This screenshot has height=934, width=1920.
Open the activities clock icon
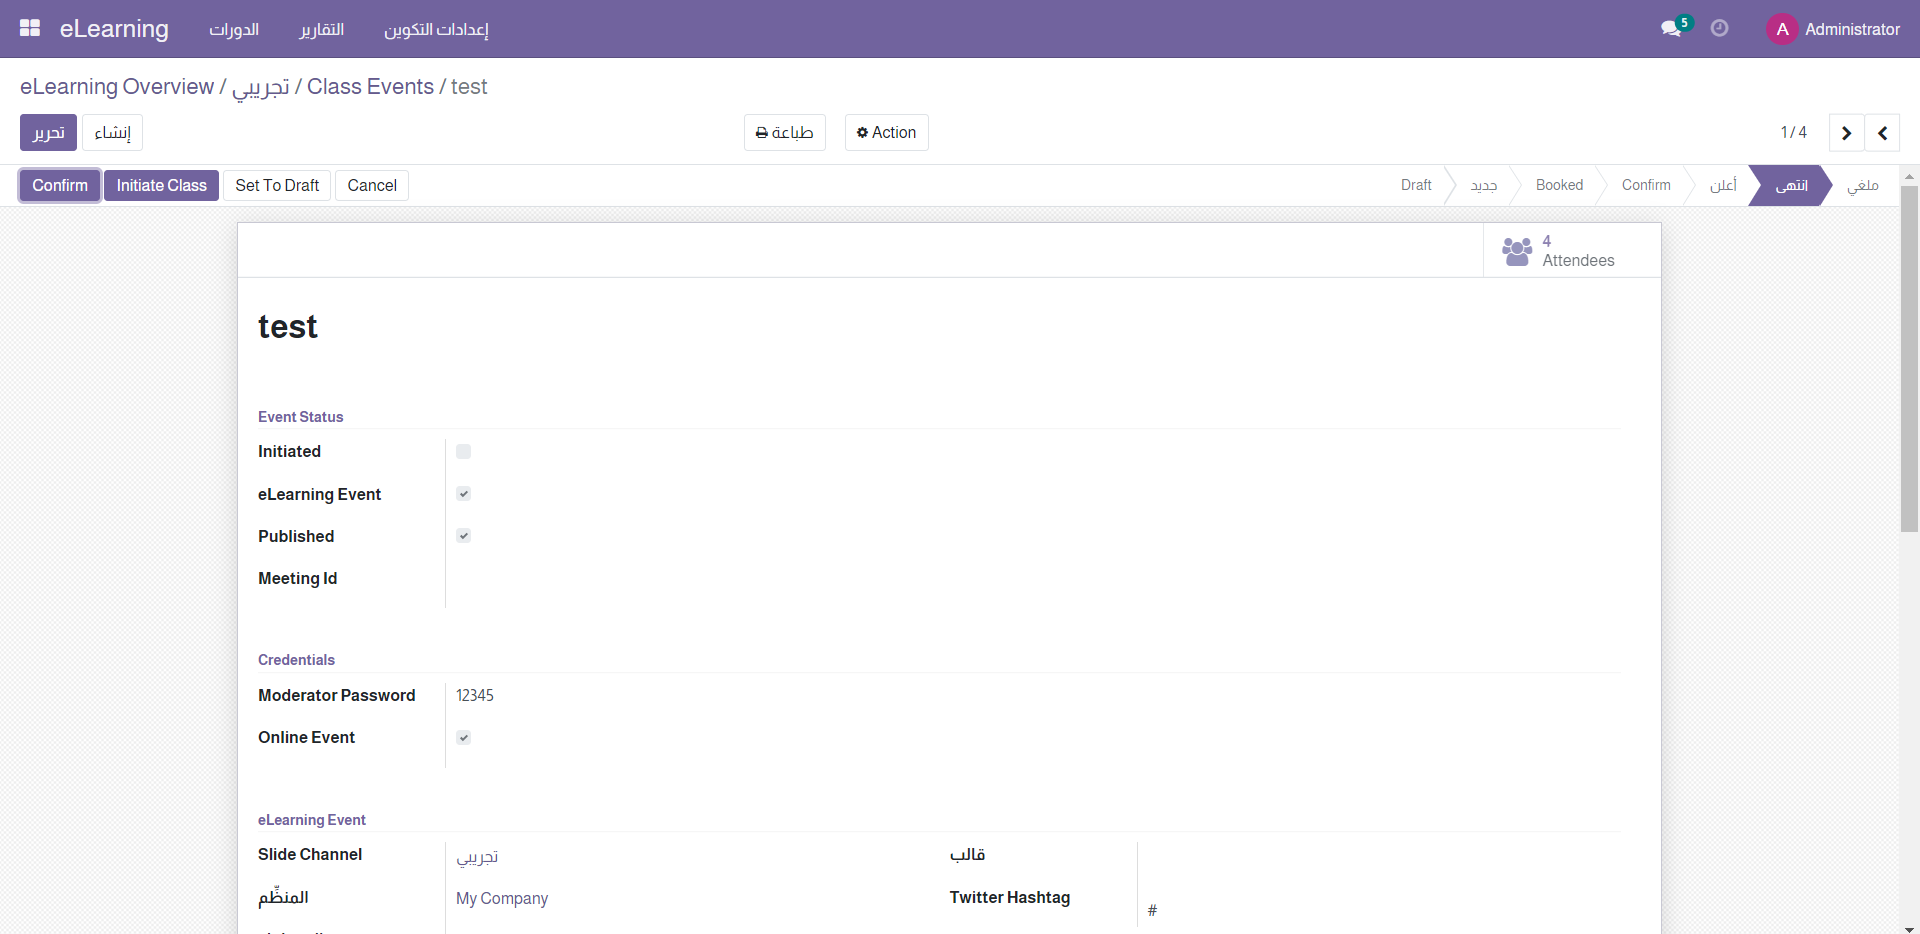coord(1719,29)
